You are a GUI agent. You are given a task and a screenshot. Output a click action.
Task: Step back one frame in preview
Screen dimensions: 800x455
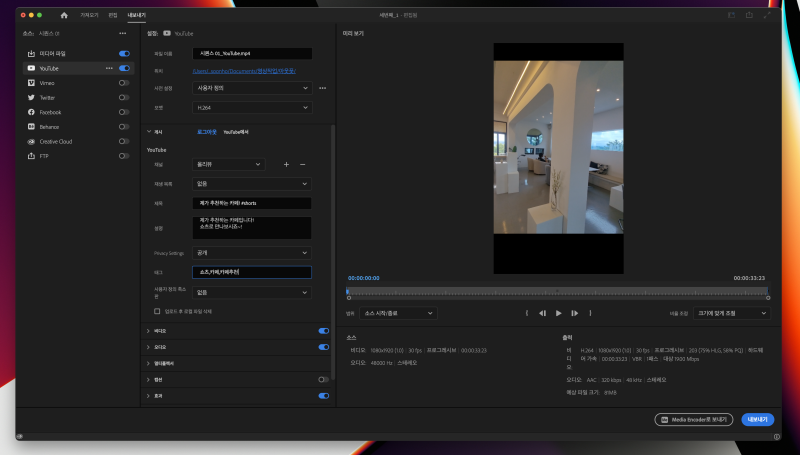point(542,313)
